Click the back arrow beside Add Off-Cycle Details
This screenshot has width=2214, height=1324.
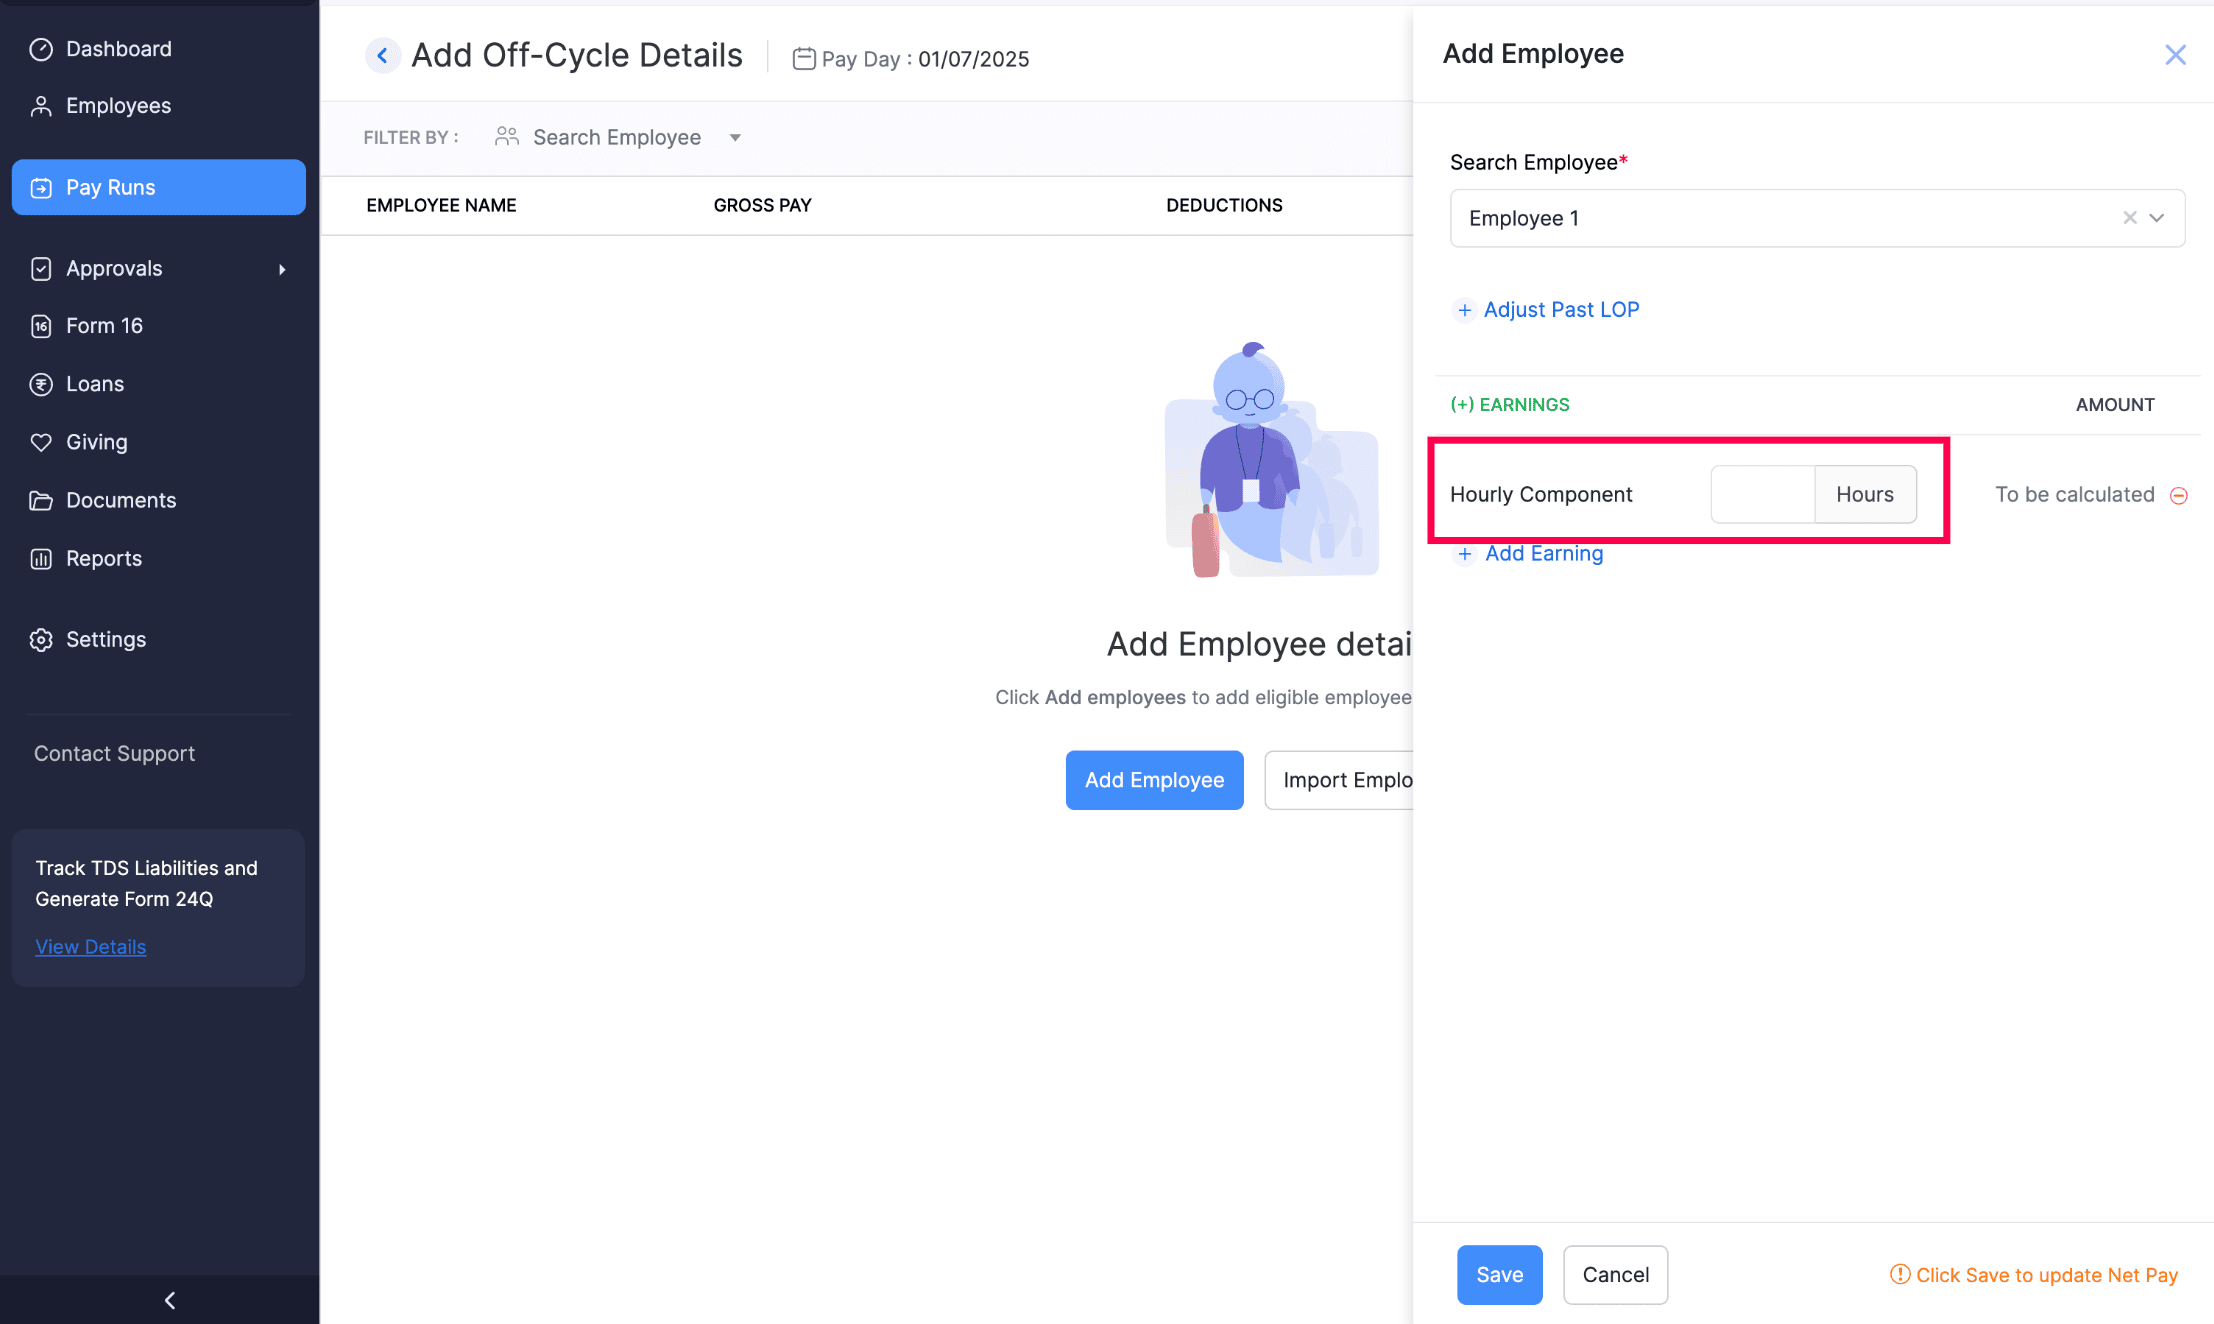(x=382, y=55)
